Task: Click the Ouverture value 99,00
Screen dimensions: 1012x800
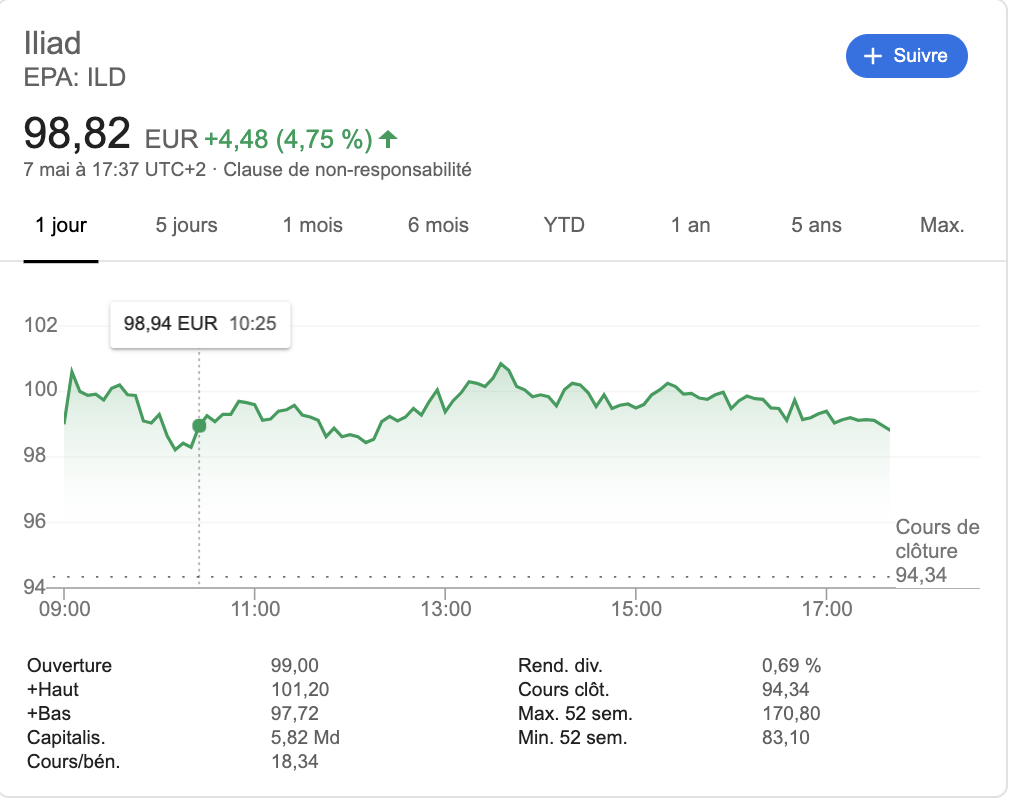Action: coord(291,666)
